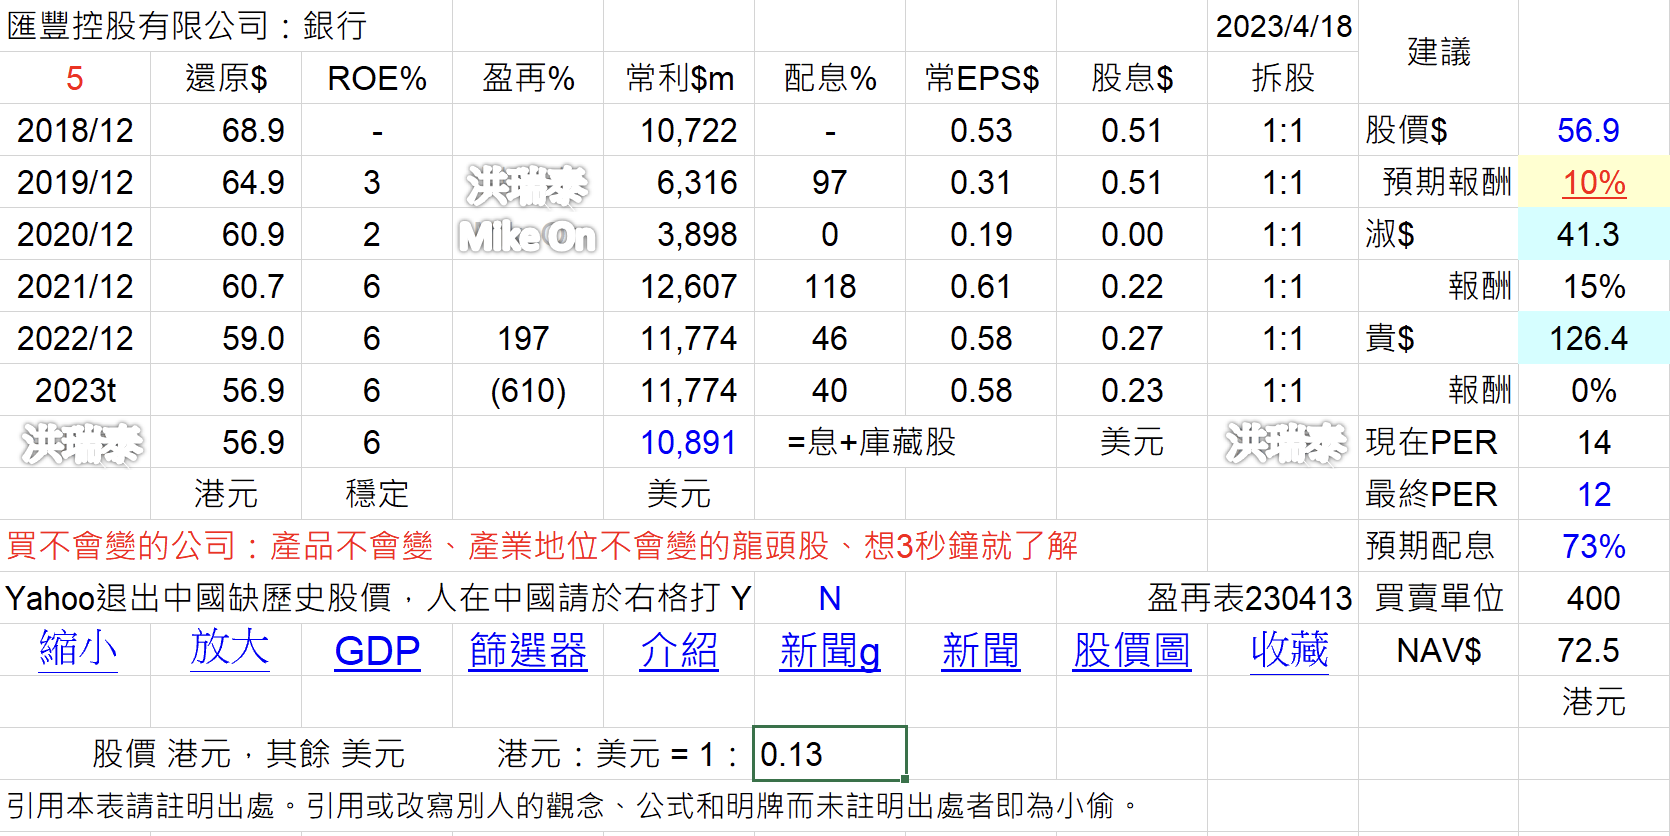Click the ROE% column header
Viewport: 1670px width, 836px height.
377,78
